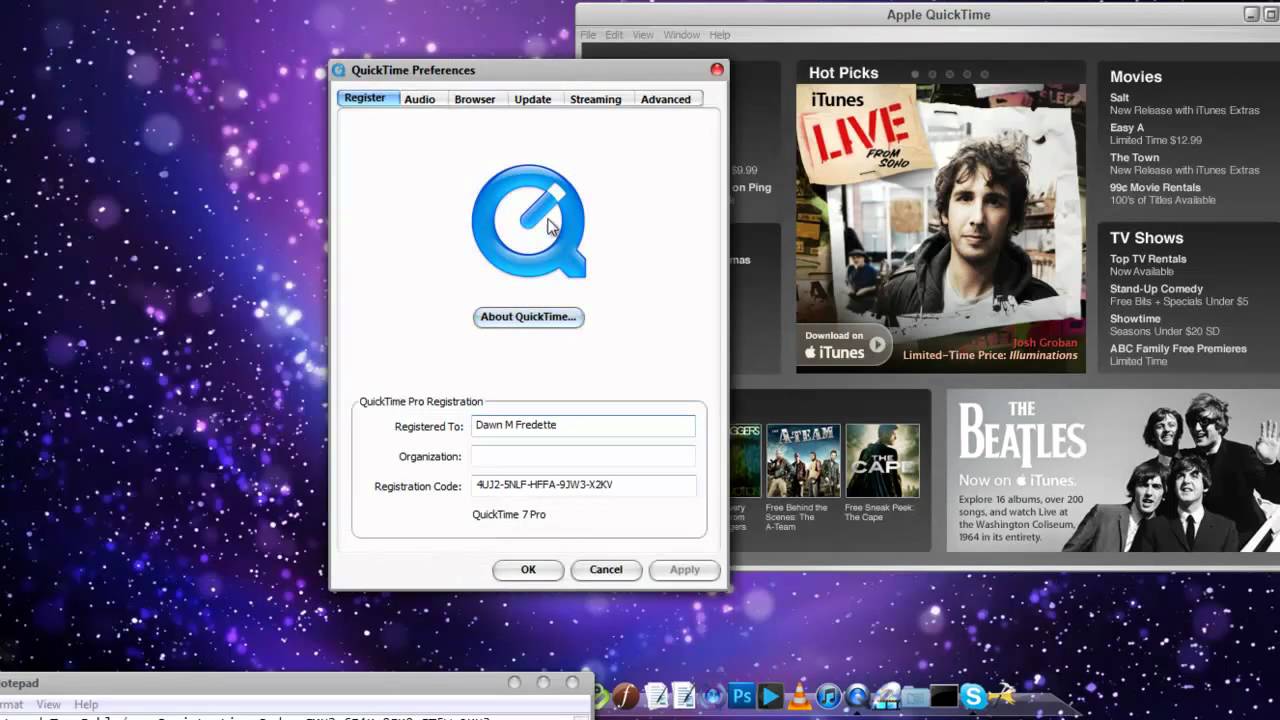This screenshot has height=720, width=1280.
Task: Open the Edit menu in Apple QuickTime
Action: pyautogui.click(x=614, y=35)
